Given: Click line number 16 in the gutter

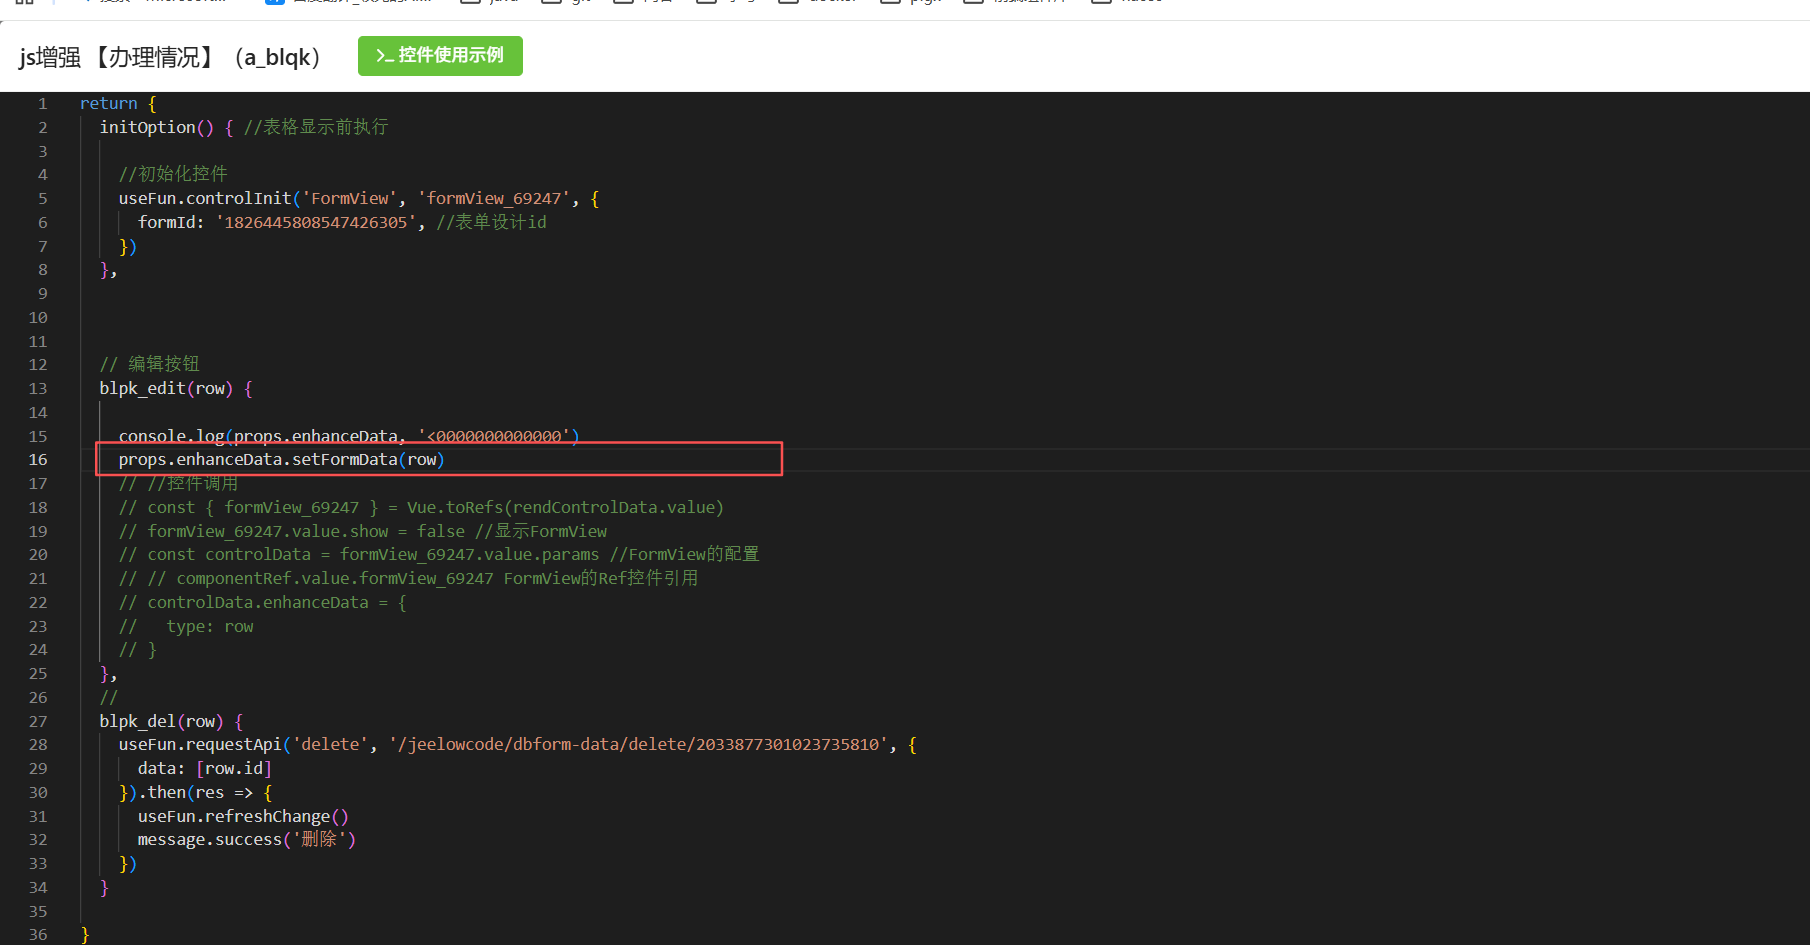Looking at the screenshot, I should [38, 460].
